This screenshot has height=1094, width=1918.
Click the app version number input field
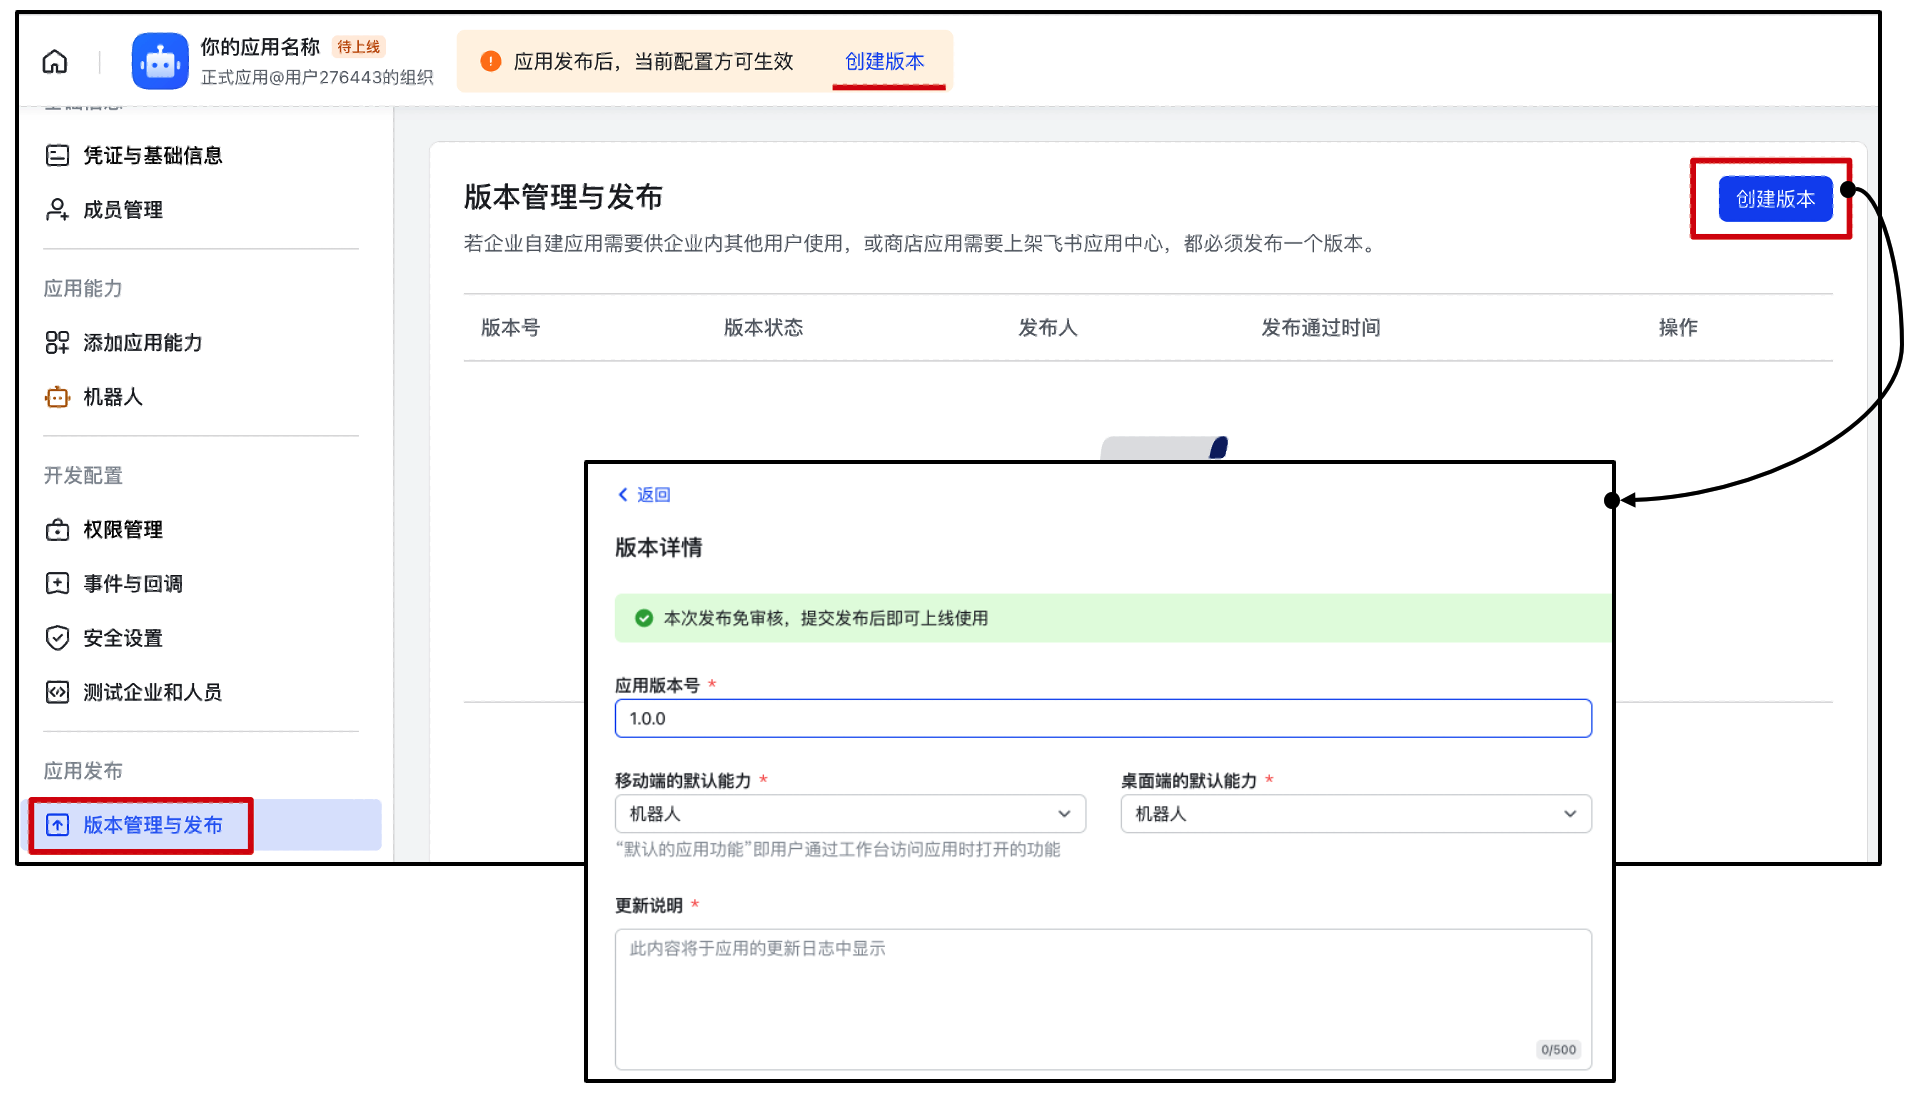tap(1102, 719)
